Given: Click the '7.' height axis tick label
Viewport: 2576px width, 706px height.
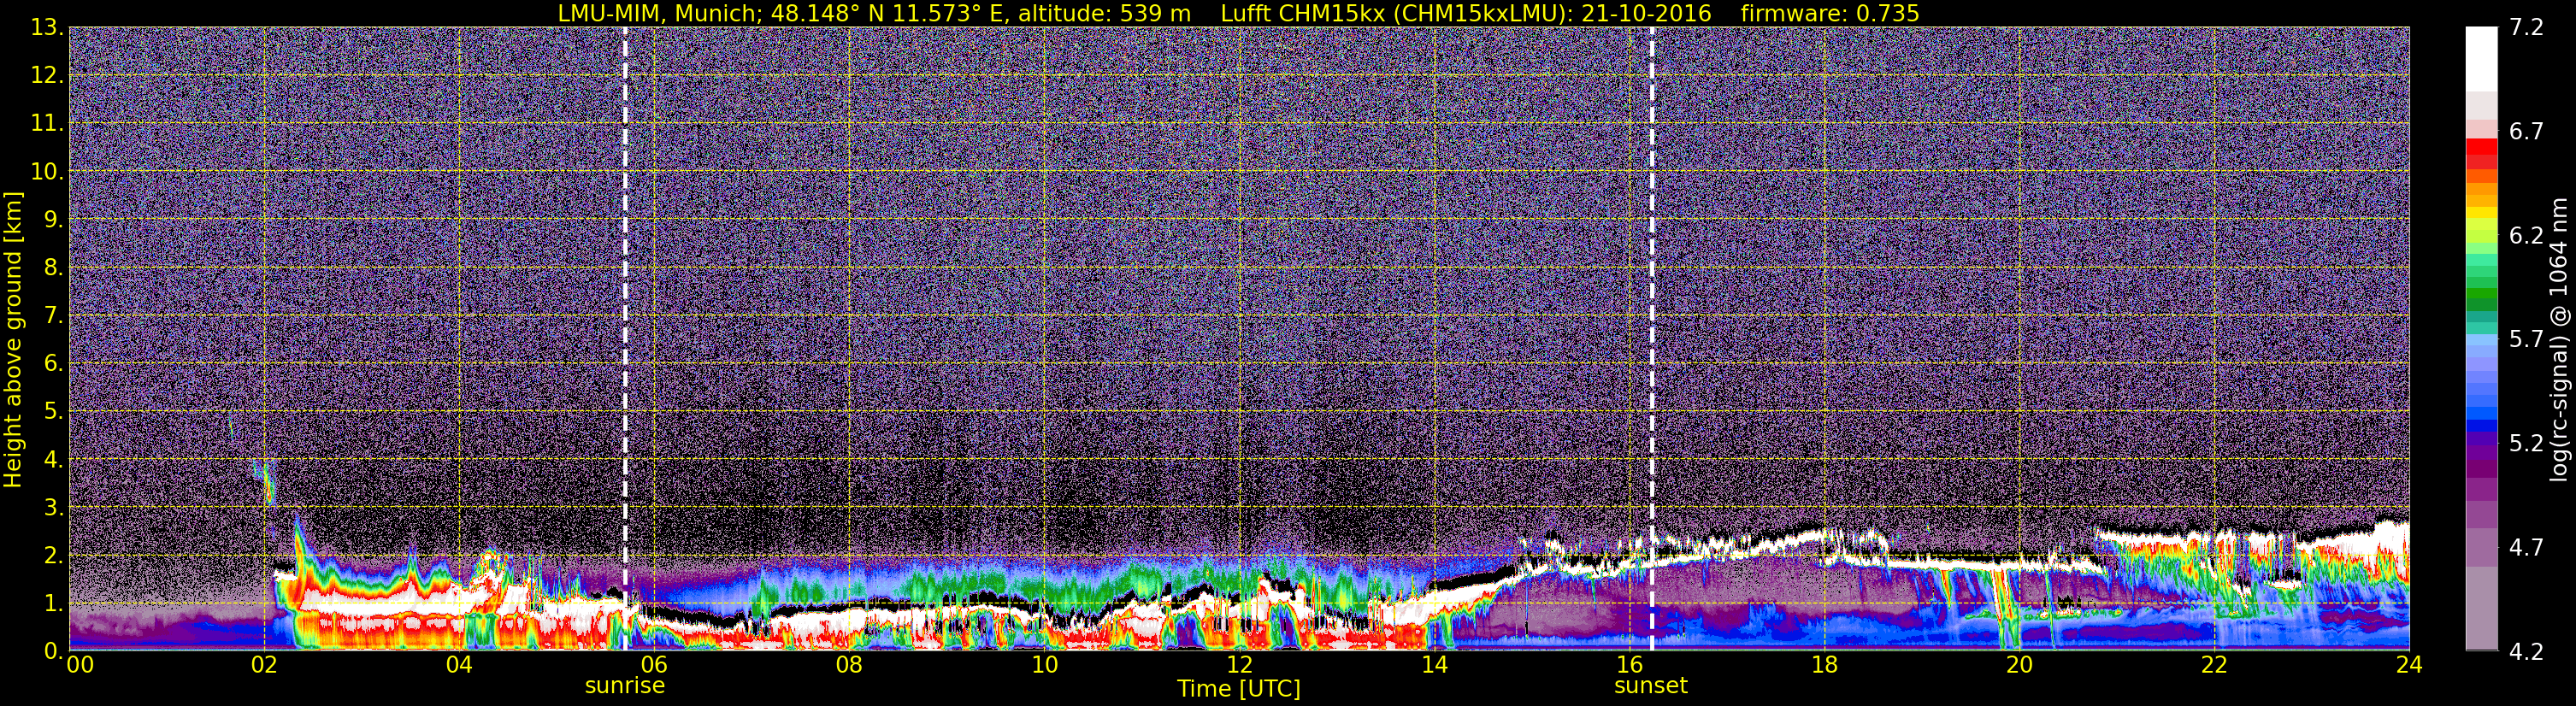Looking at the screenshot, I should point(53,315).
